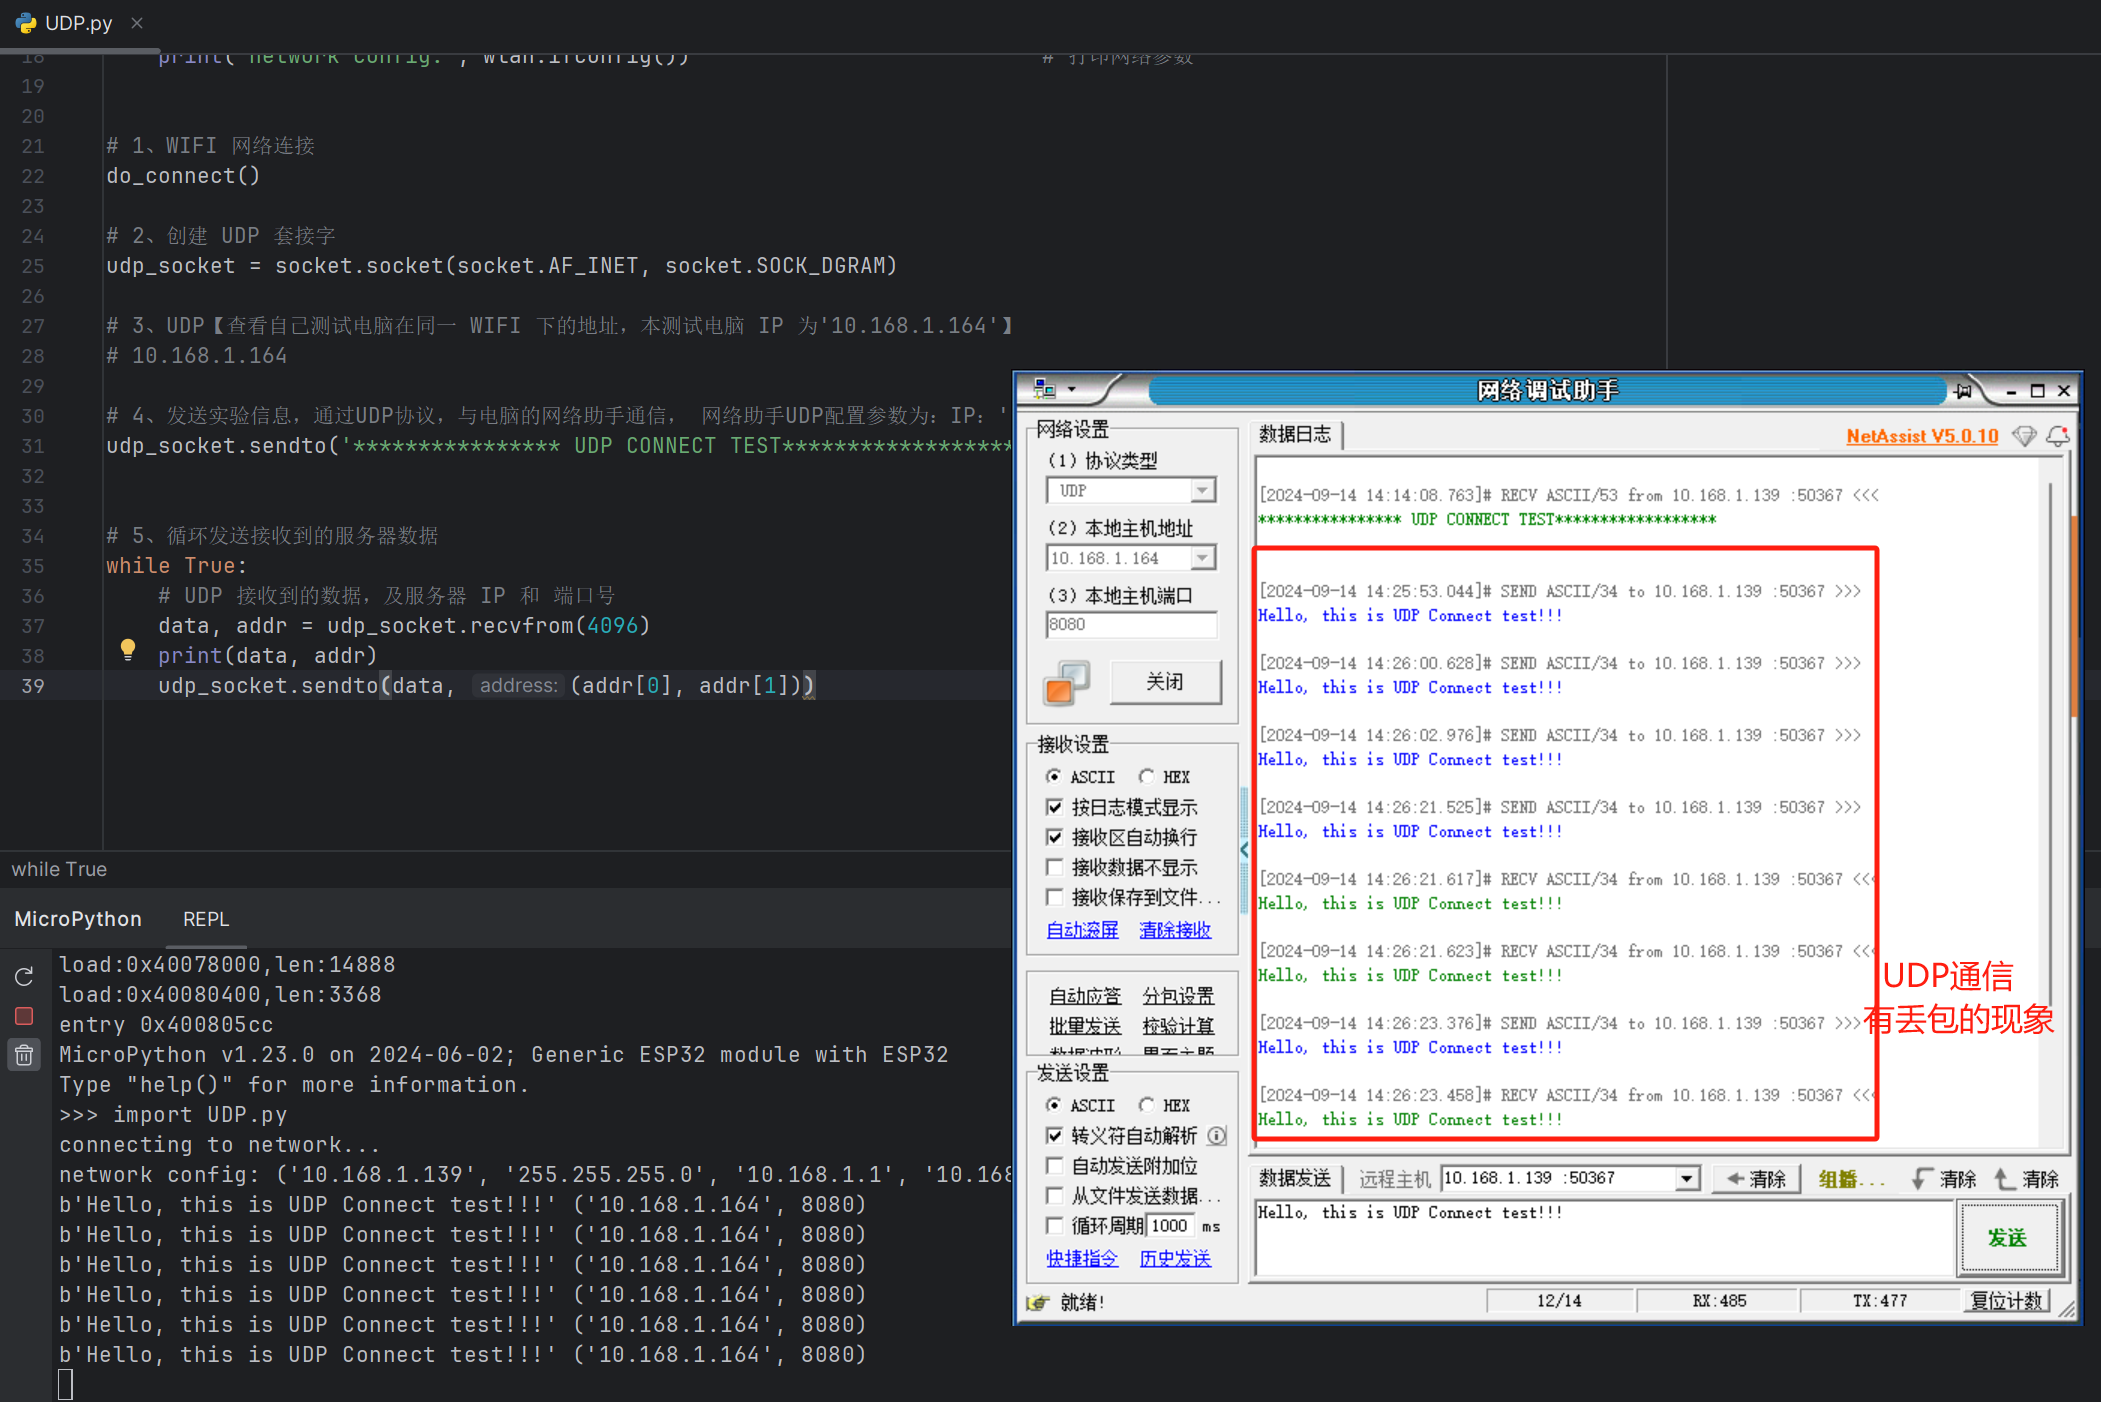
Task: Click the up-arrow 清除 log area button
Action: (x=2027, y=1178)
